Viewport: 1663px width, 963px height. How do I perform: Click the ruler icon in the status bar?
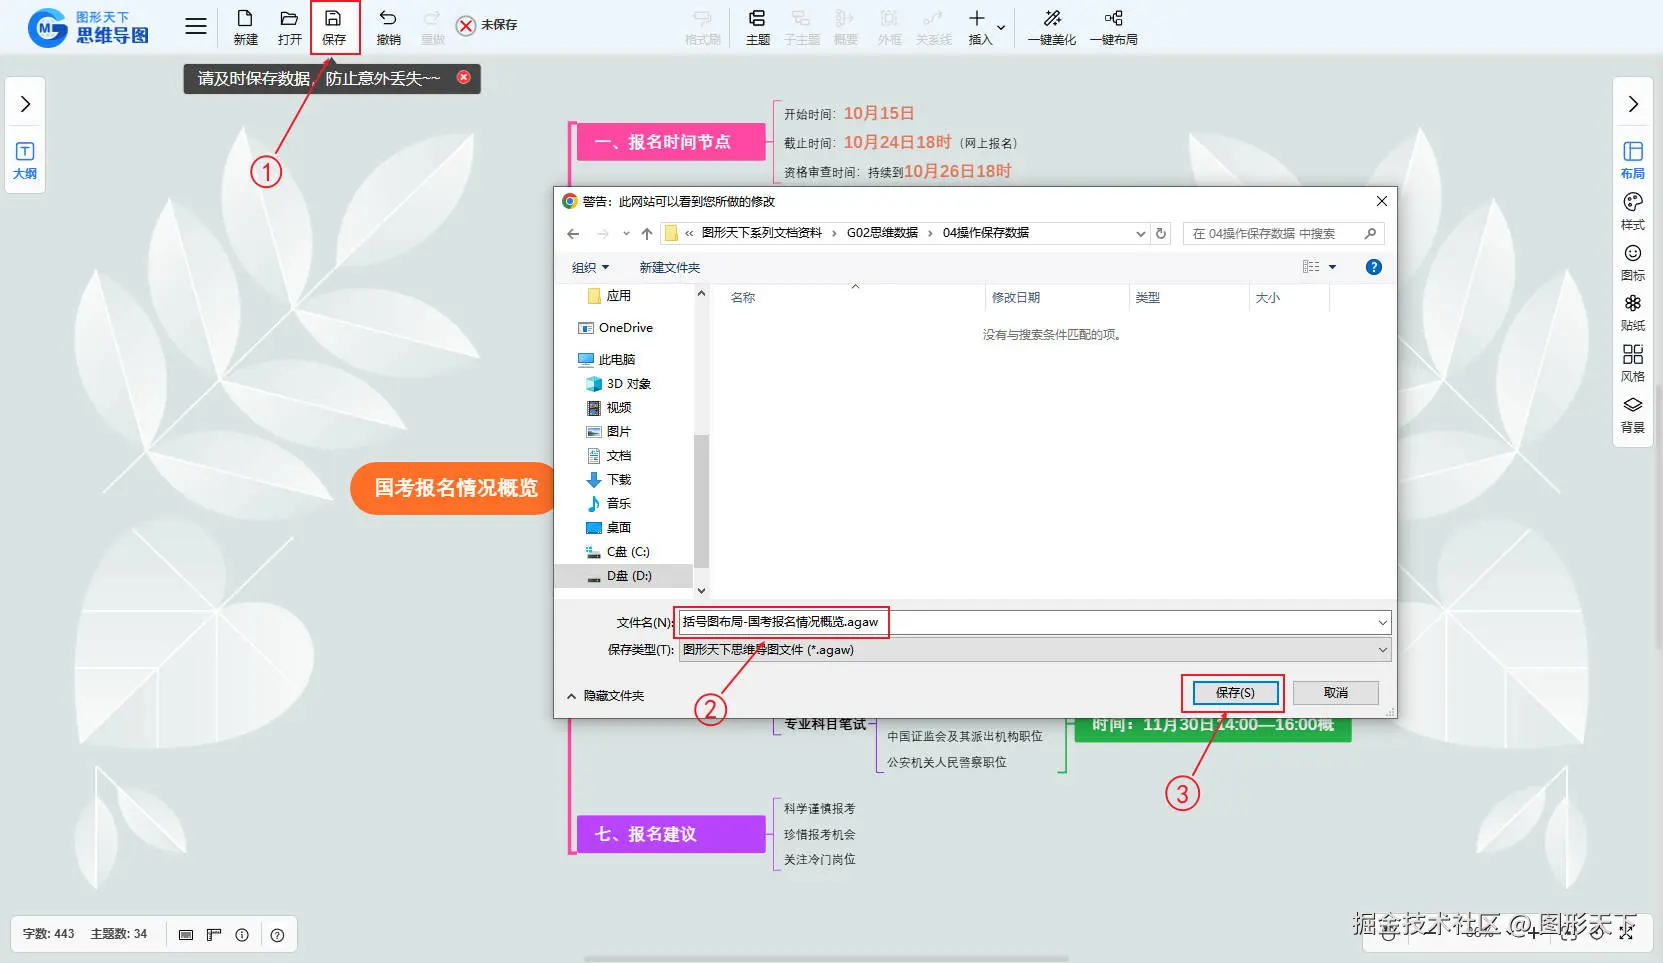[x=213, y=935]
